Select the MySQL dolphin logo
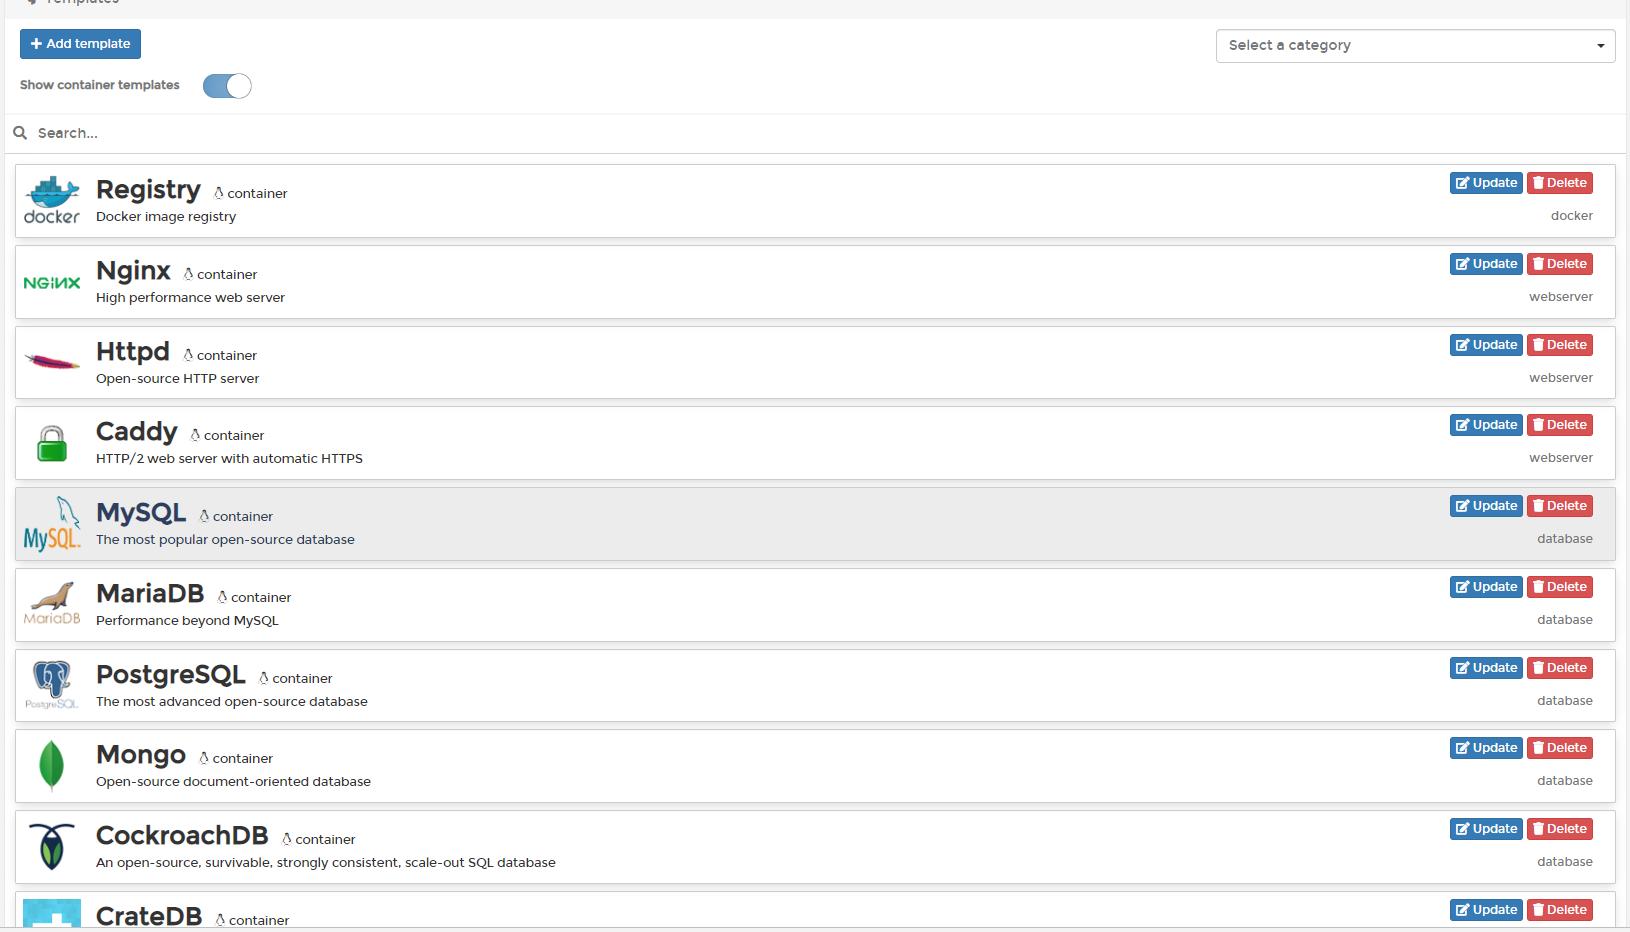The height and width of the screenshot is (932, 1630). point(51,522)
